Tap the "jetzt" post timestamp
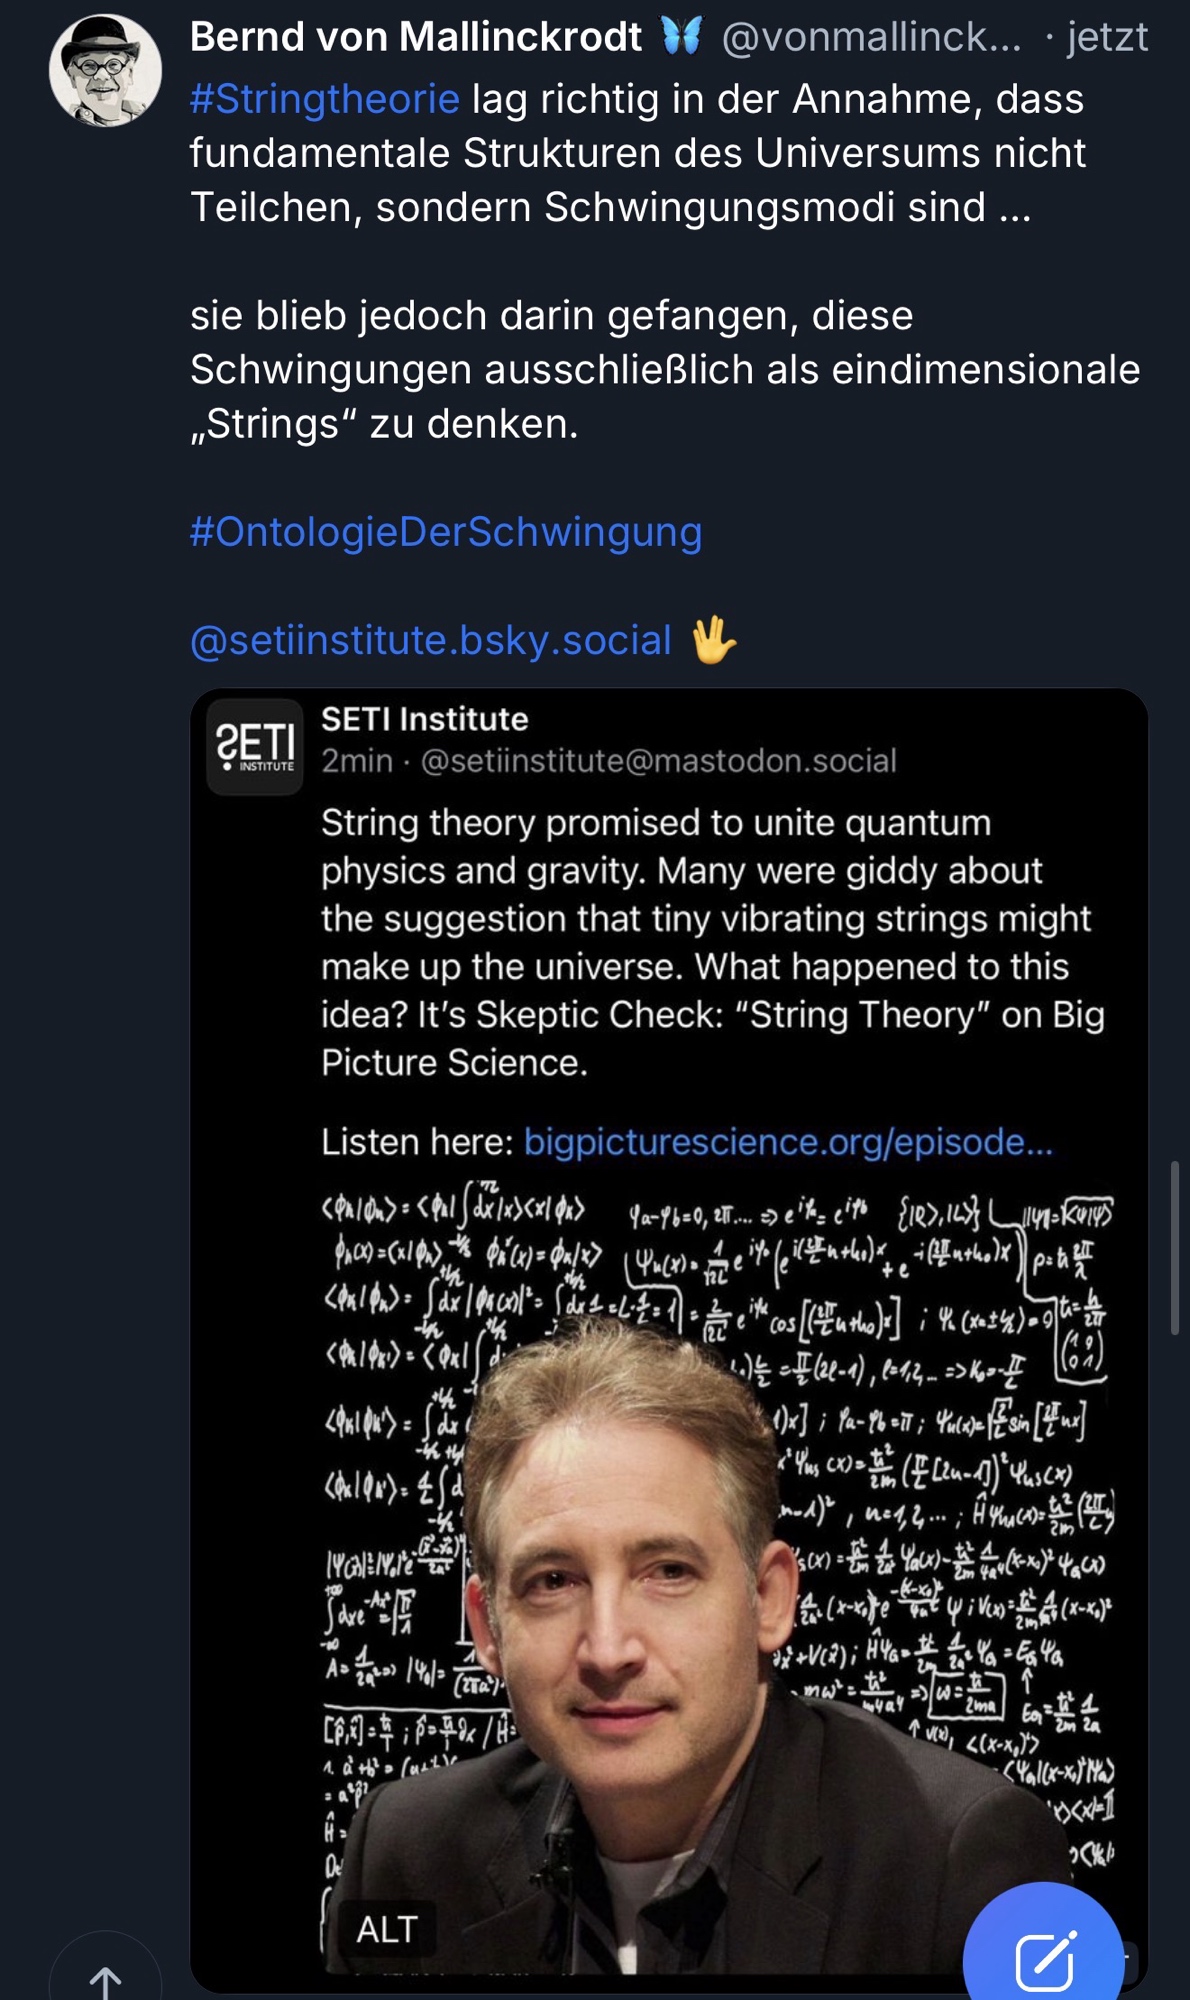The image size is (1190, 2000). click(1107, 37)
